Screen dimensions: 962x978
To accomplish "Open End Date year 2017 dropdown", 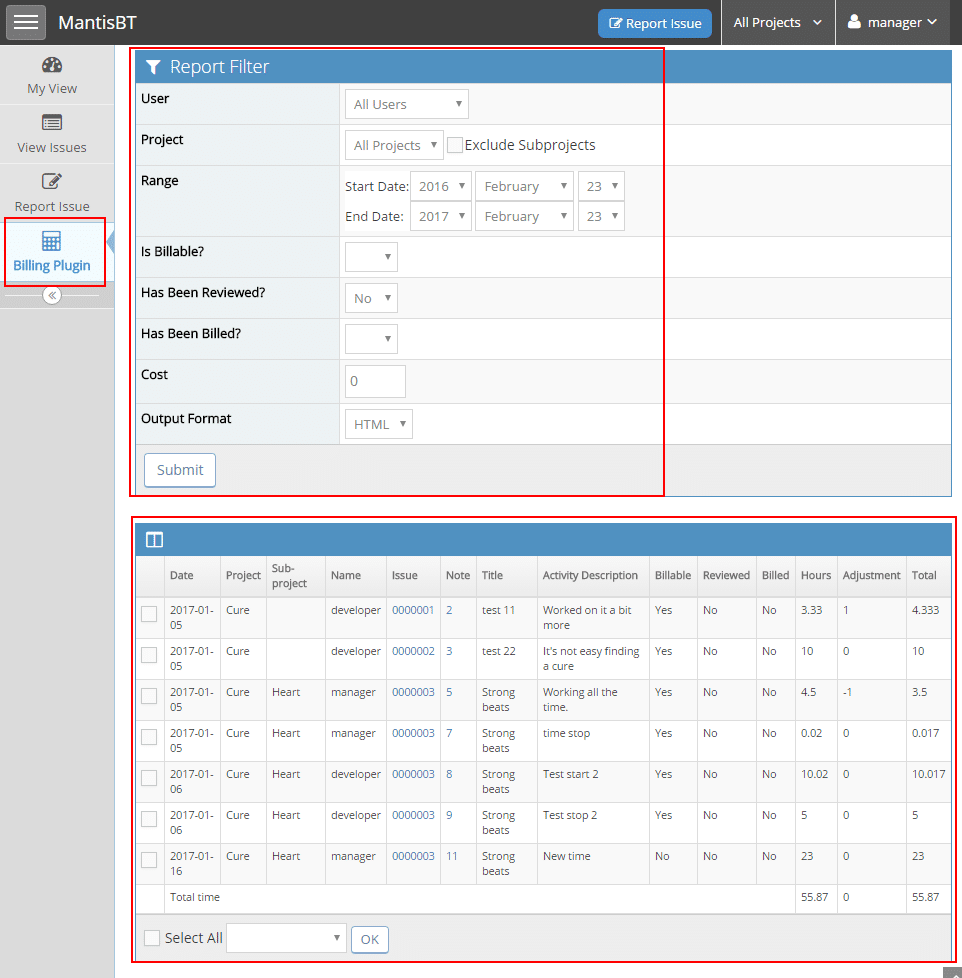I will coord(440,216).
